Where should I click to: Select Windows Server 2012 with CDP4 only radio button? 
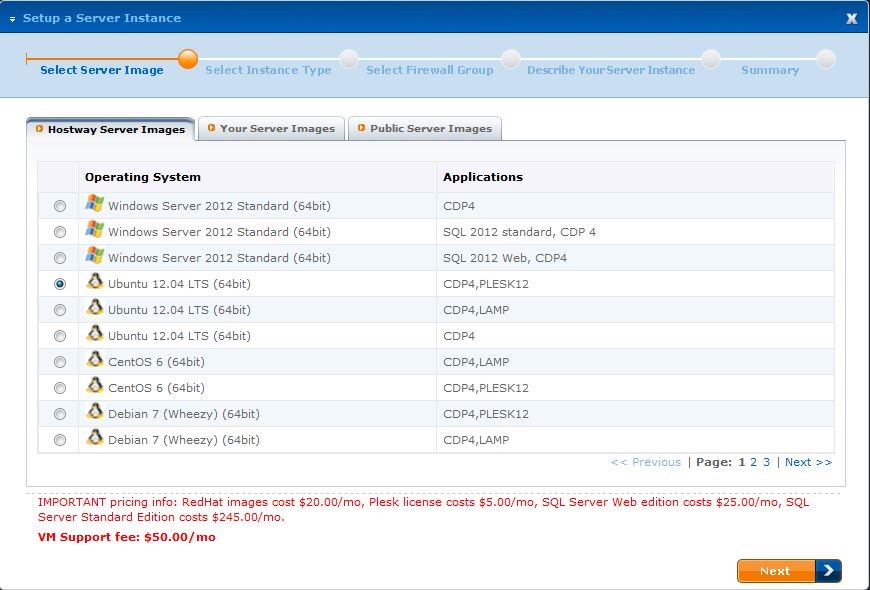(x=60, y=206)
